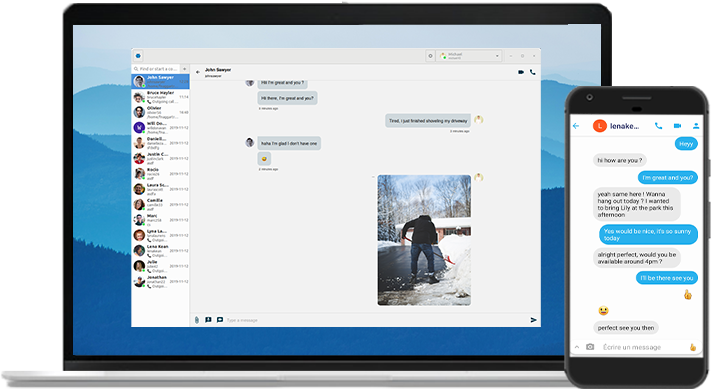
Task: Start an audio call with John Sawyer
Action: (x=533, y=72)
